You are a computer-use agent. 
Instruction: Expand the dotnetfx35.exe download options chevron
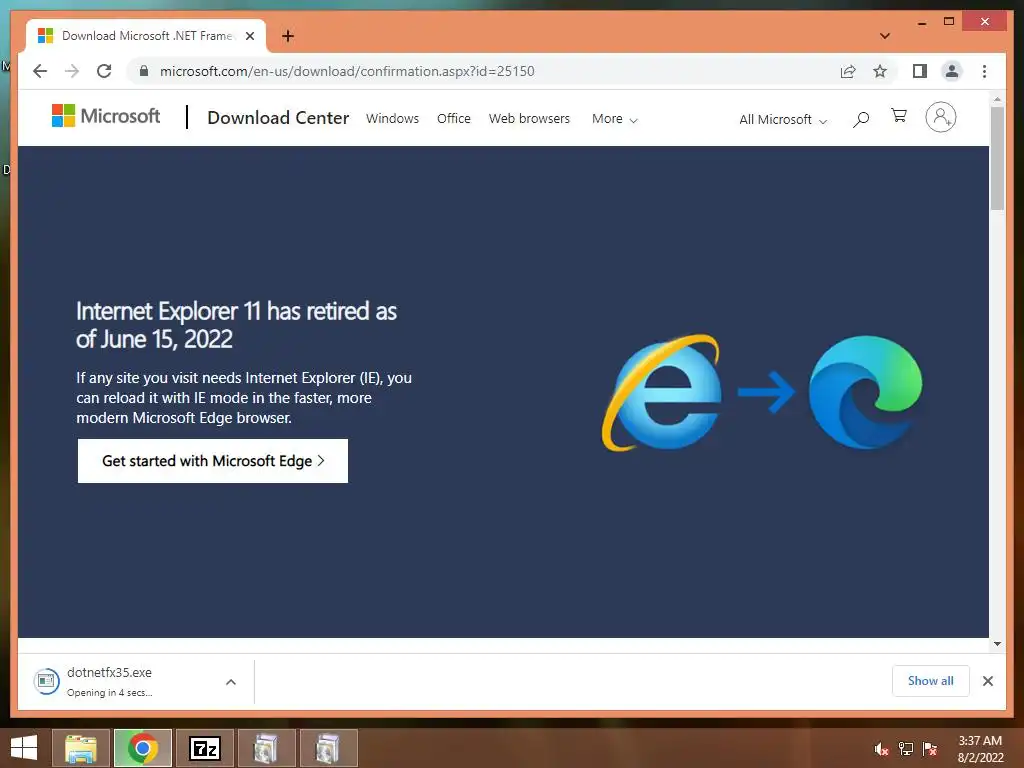pyautogui.click(x=231, y=682)
